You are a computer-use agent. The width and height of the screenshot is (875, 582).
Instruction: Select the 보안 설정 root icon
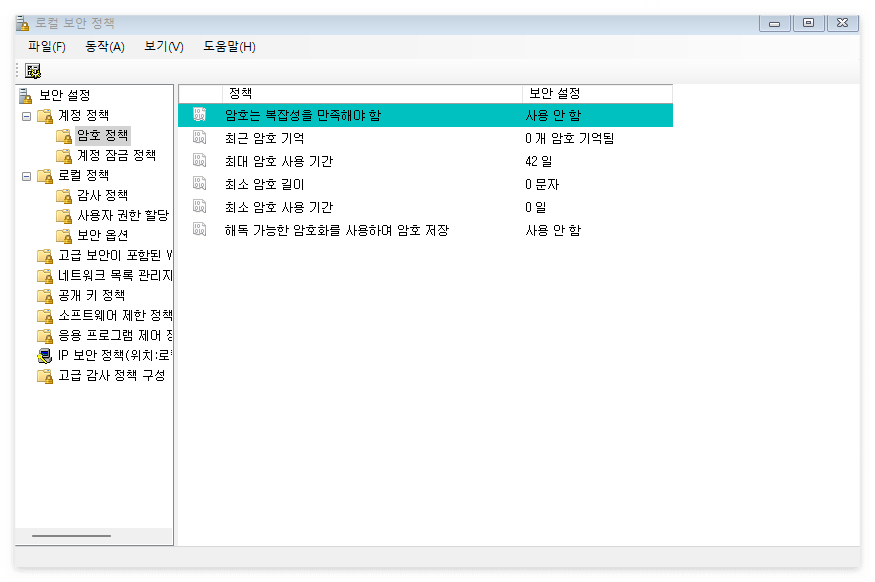point(25,96)
